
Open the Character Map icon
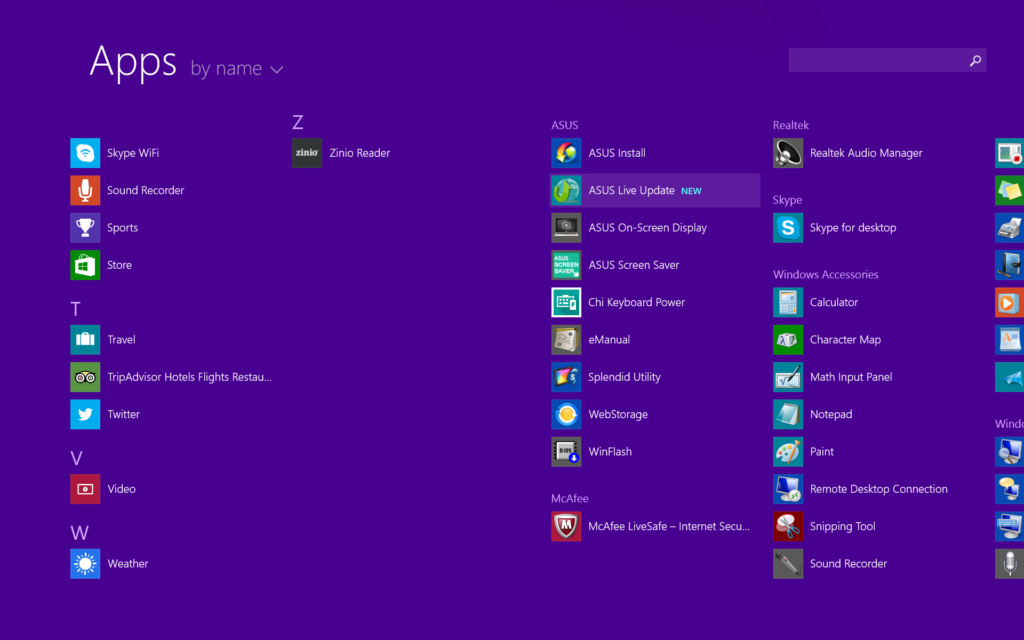788,340
